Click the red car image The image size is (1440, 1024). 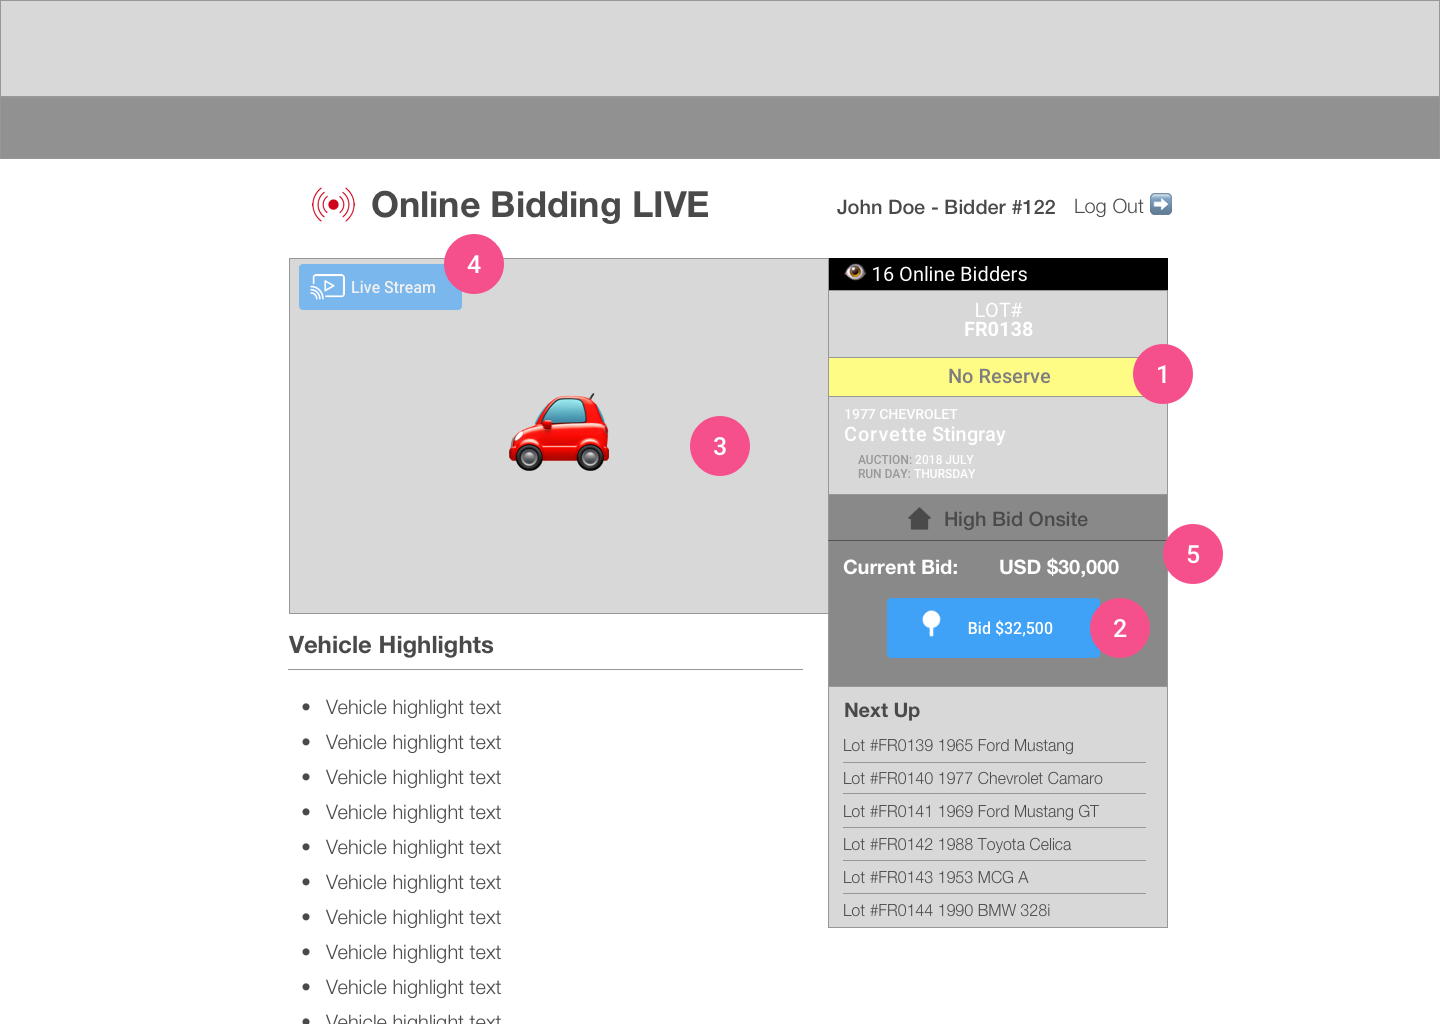(x=559, y=431)
